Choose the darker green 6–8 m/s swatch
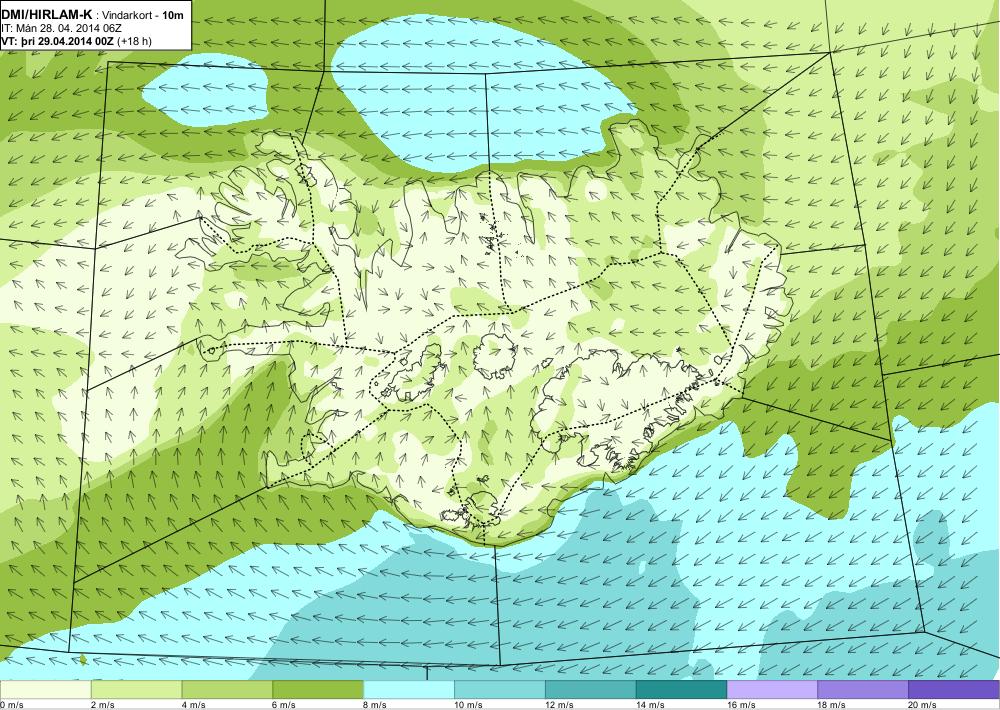Image resolution: width=1000 pixels, height=710 pixels. [x=318, y=690]
